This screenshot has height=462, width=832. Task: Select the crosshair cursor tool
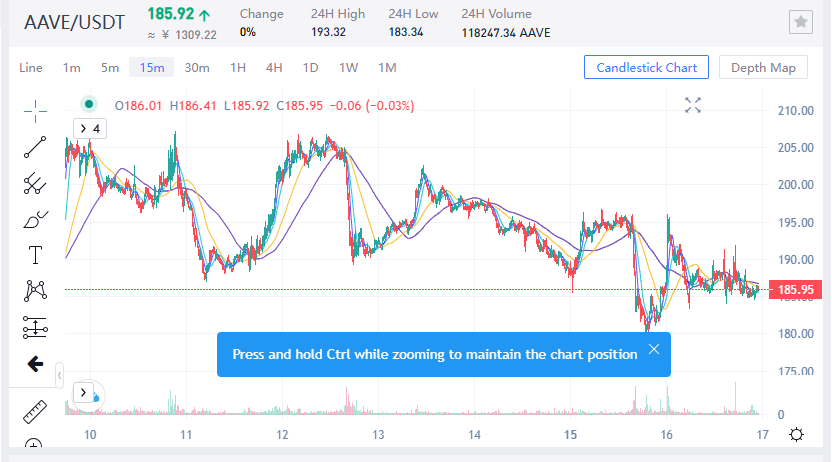(35, 111)
